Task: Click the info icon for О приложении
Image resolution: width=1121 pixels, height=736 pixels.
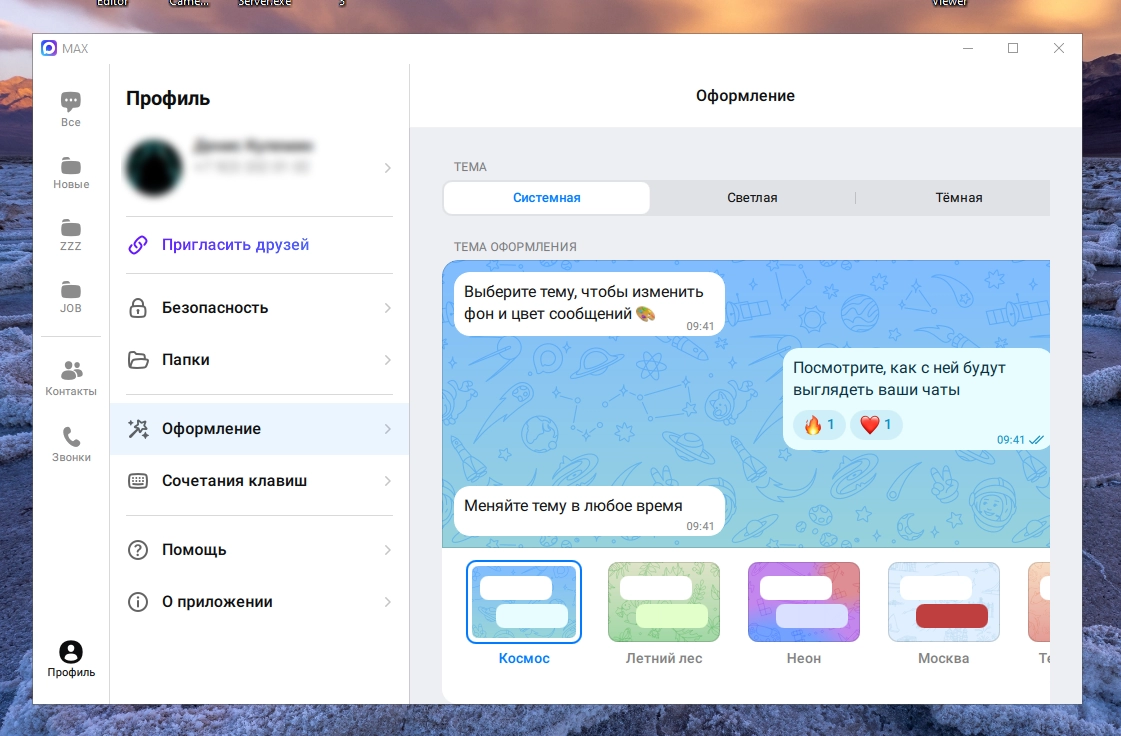Action: click(x=138, y=602)
